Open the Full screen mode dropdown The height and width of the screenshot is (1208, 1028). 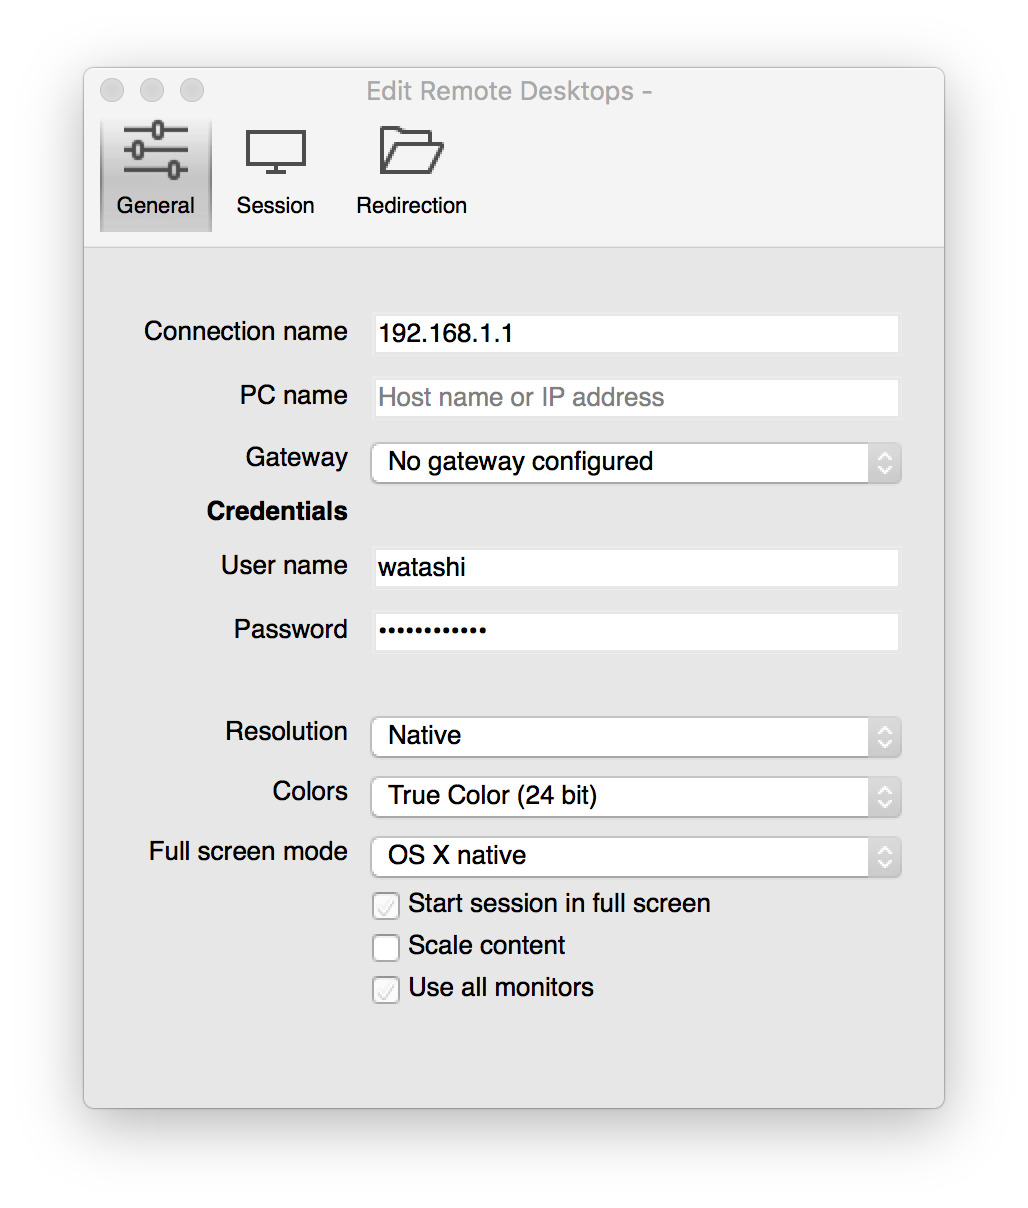636,856
